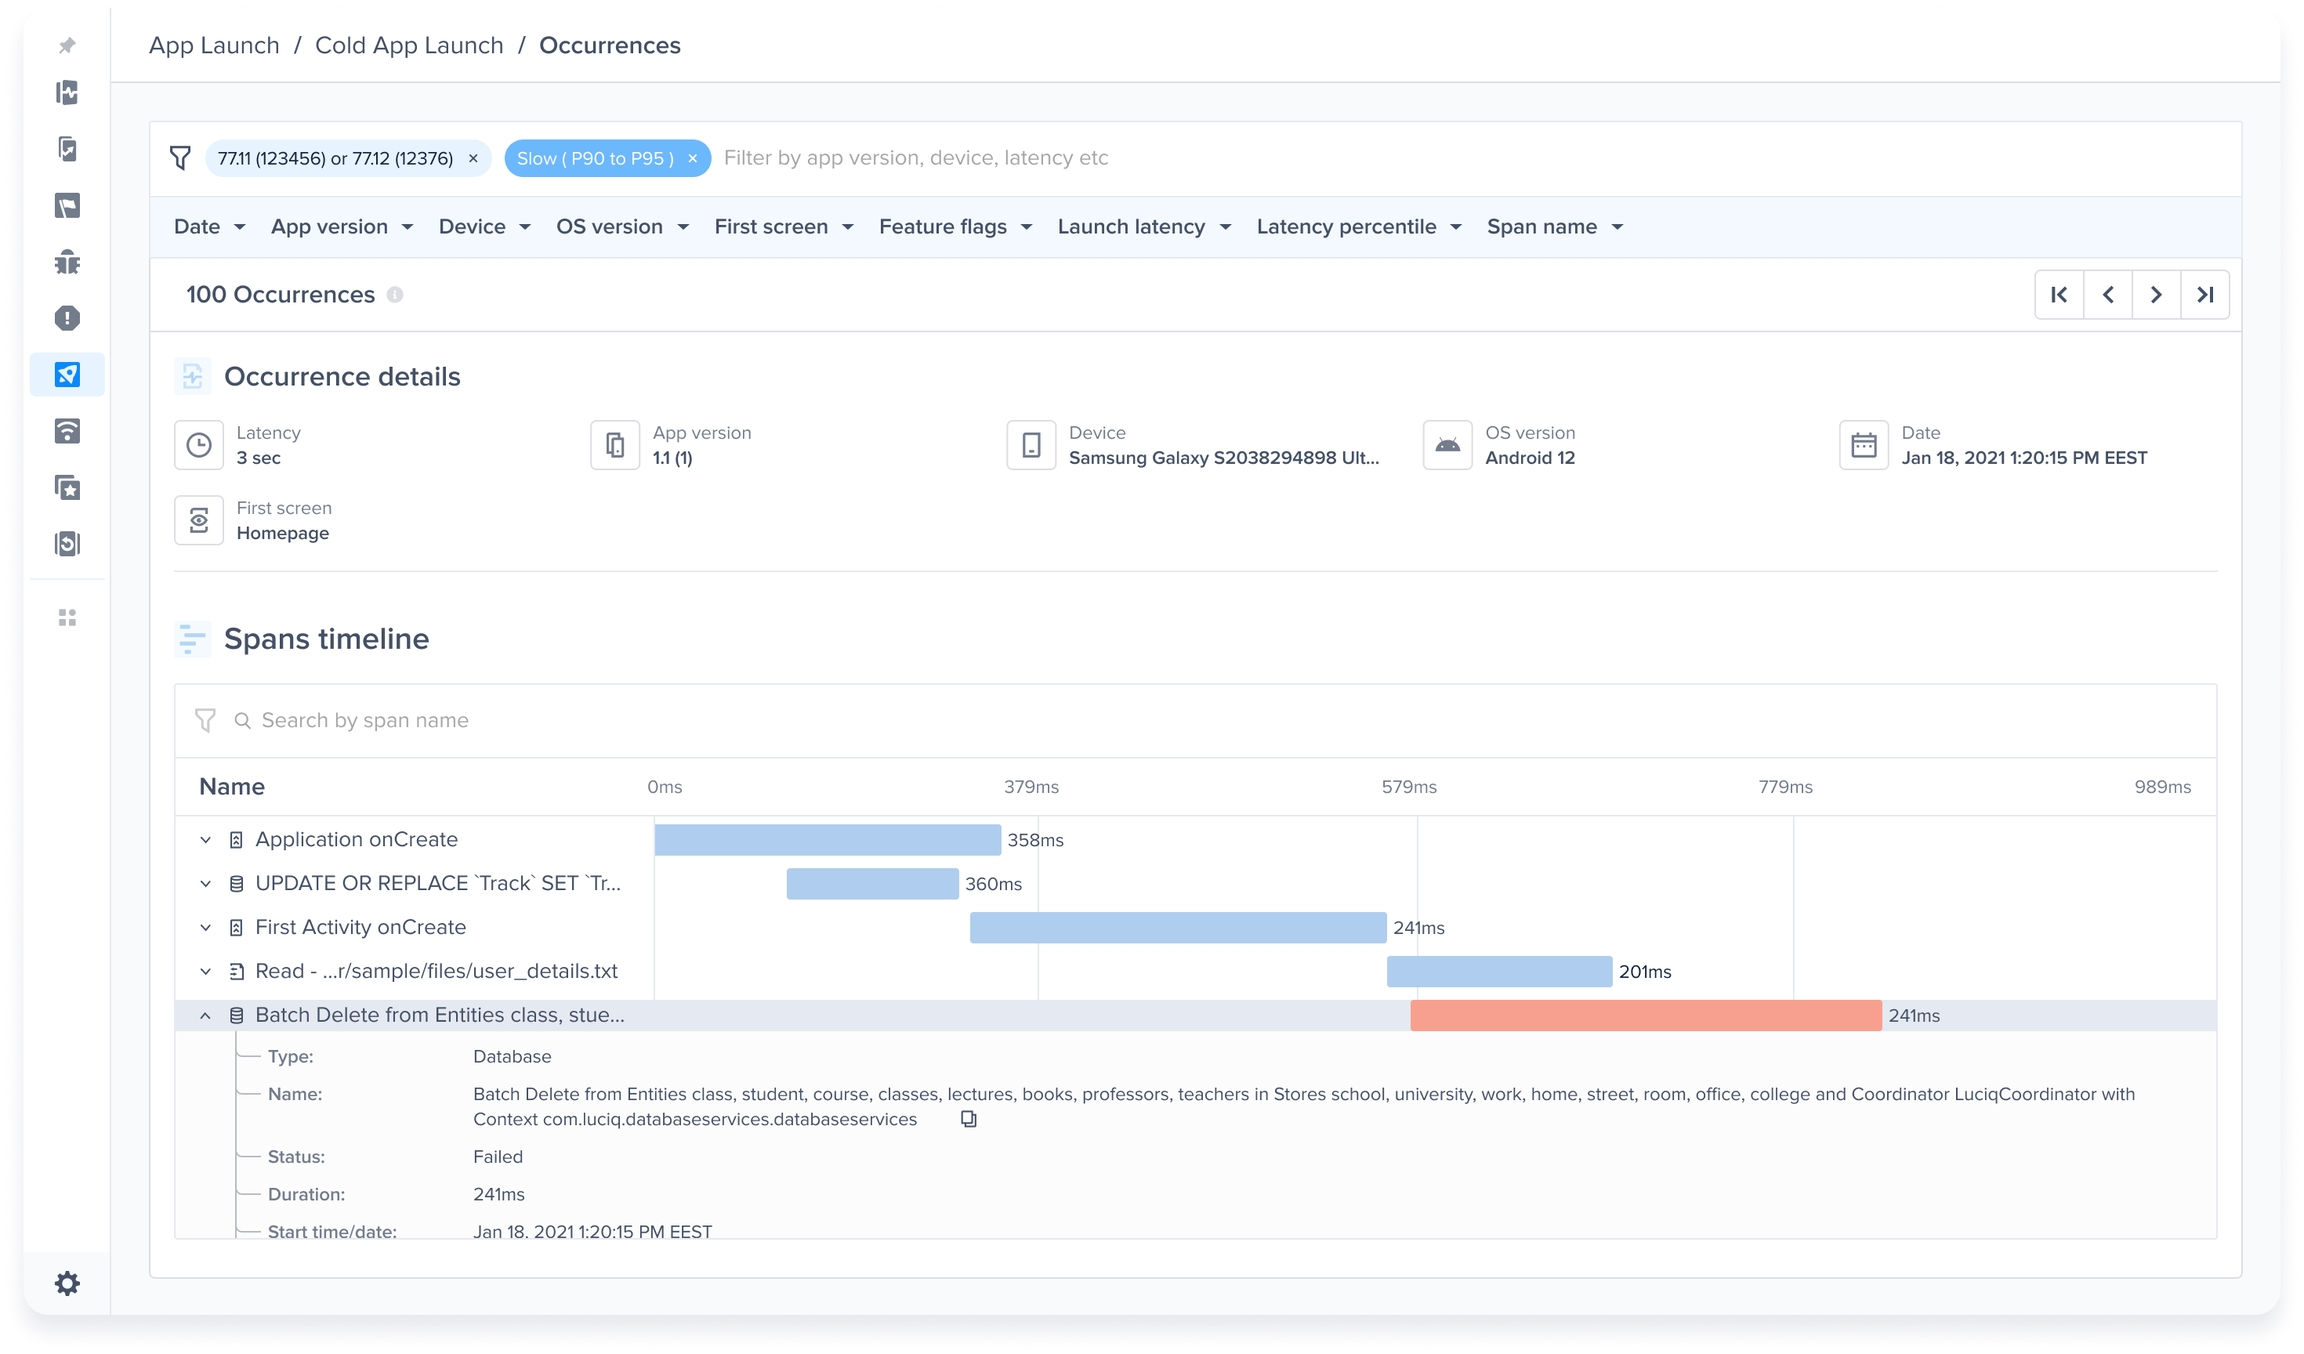Click the settings gear in sidebar
The image size is (2304, 1354).
click(67, 1283)
